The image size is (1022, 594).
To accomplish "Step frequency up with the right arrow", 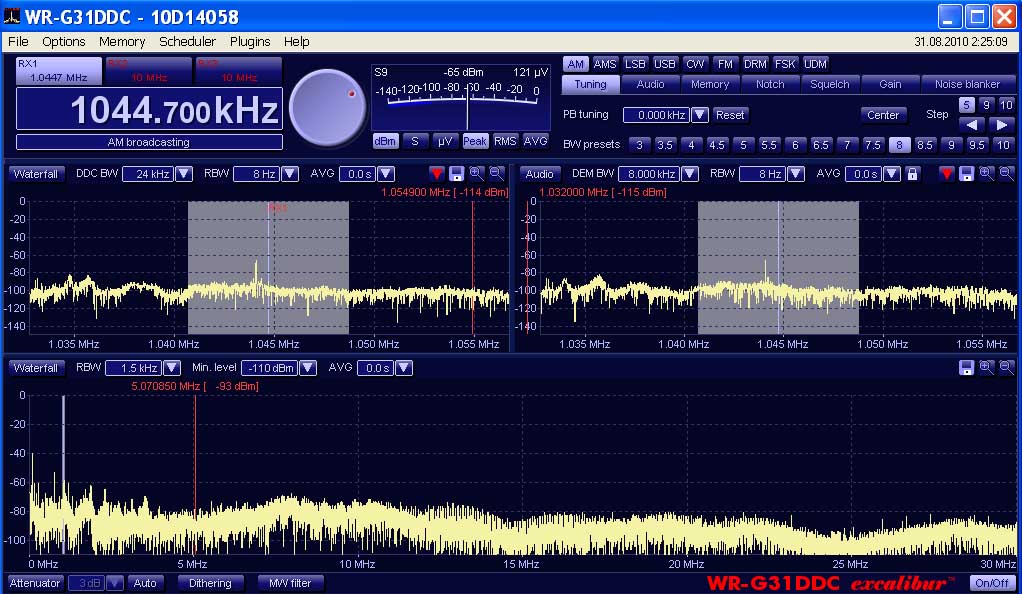I will click(x=1002, y=125).
